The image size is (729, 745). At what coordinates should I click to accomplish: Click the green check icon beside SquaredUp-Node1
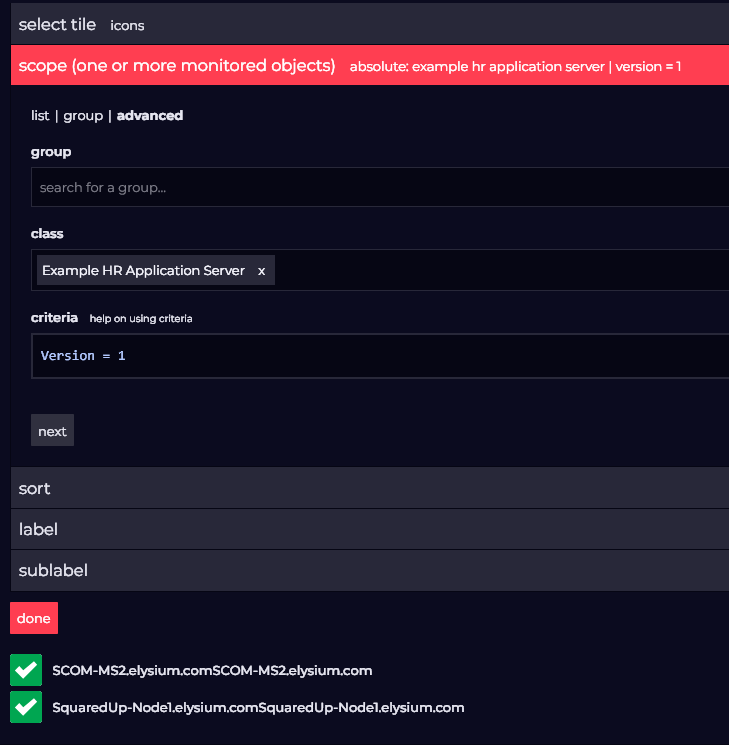coord(25,707)
